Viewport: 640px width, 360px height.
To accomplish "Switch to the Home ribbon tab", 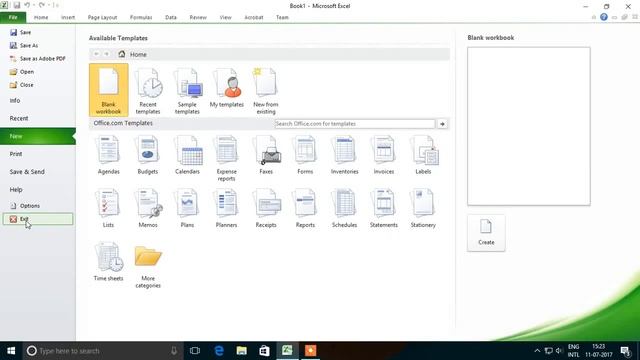I will [41, 18].
